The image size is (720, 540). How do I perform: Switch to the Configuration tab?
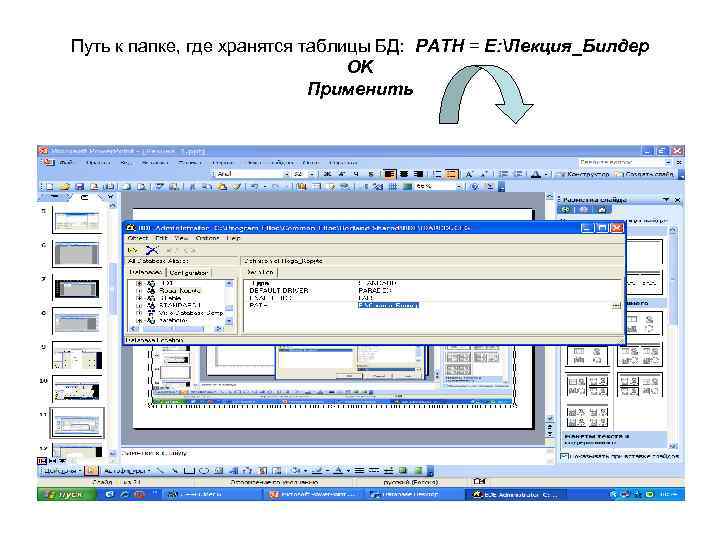(189, 273)
